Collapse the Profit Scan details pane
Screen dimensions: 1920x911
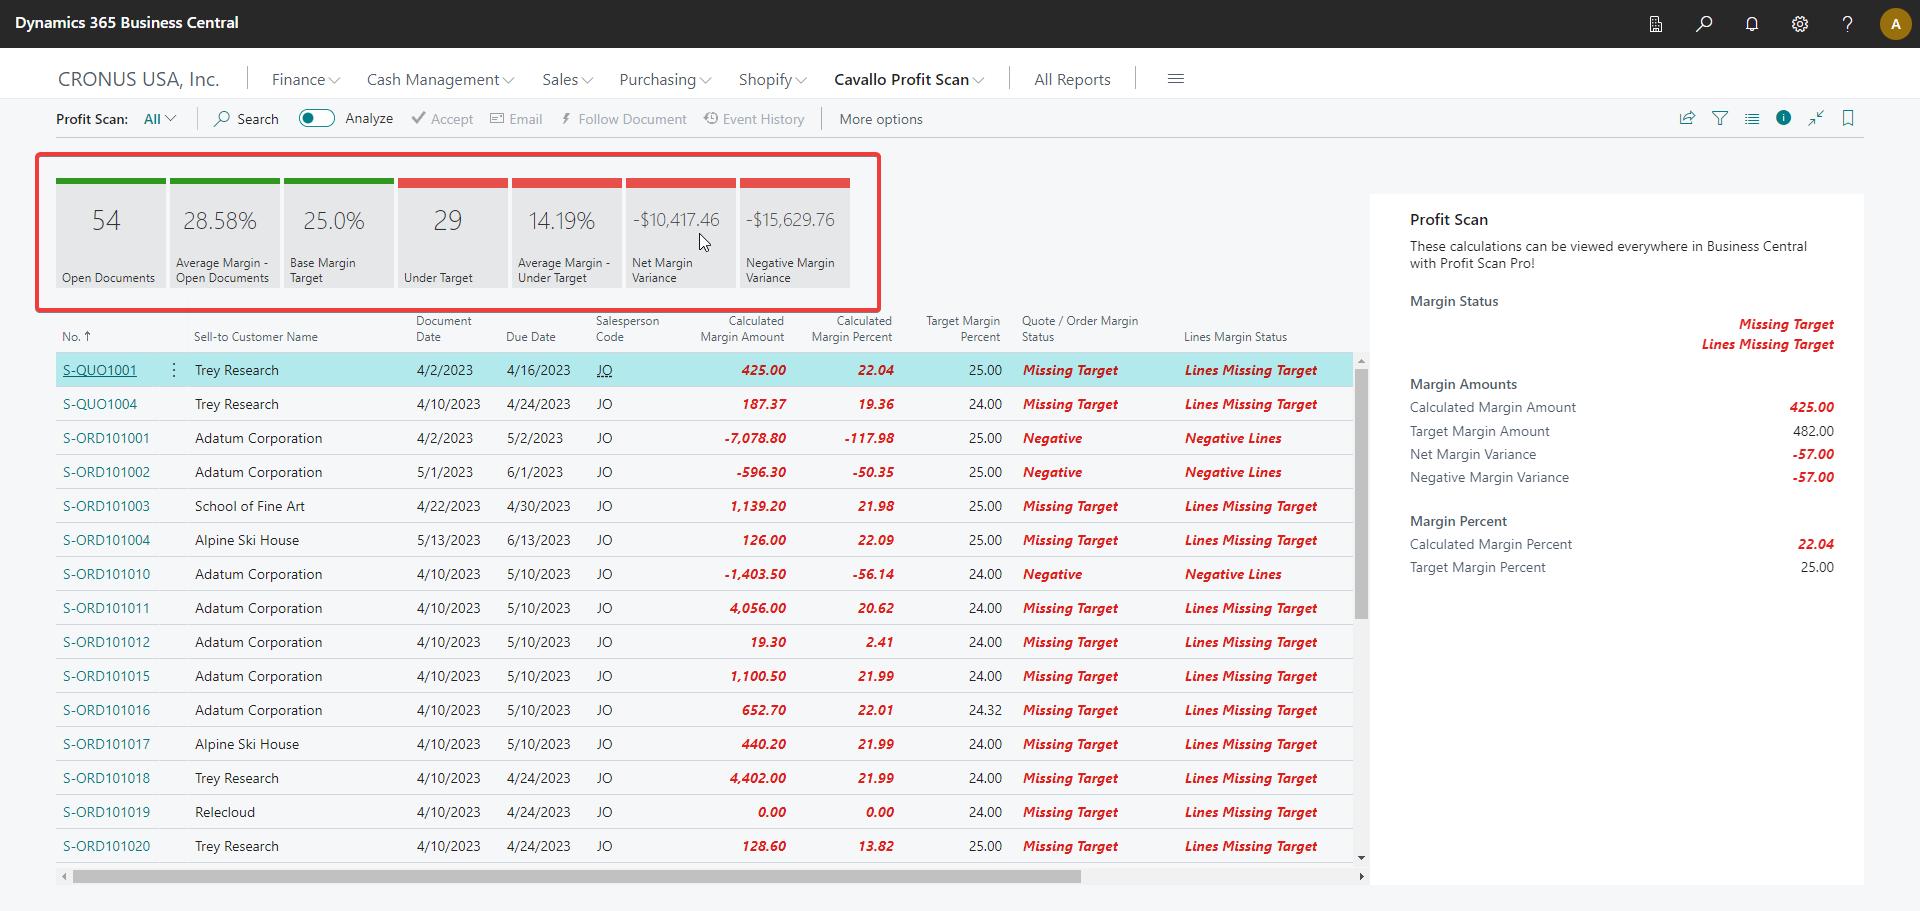[1816, 118]
